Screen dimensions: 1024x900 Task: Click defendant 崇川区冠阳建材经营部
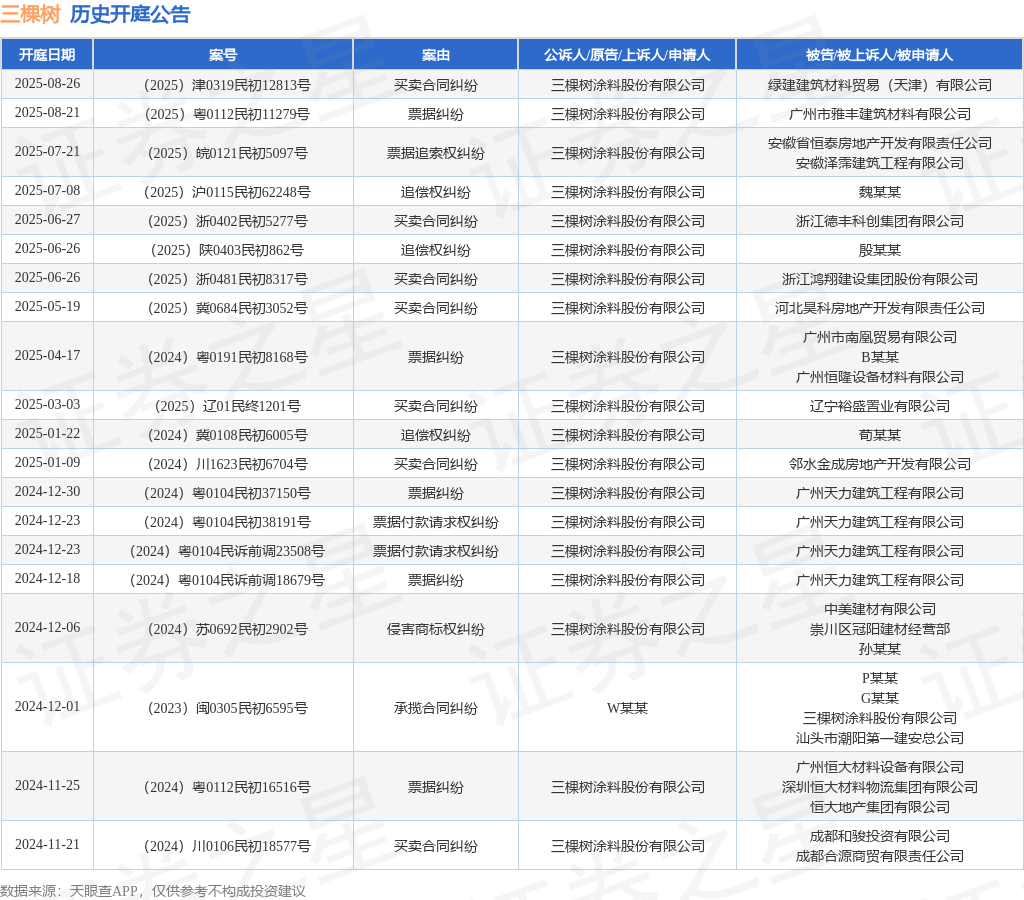point(880,629)
